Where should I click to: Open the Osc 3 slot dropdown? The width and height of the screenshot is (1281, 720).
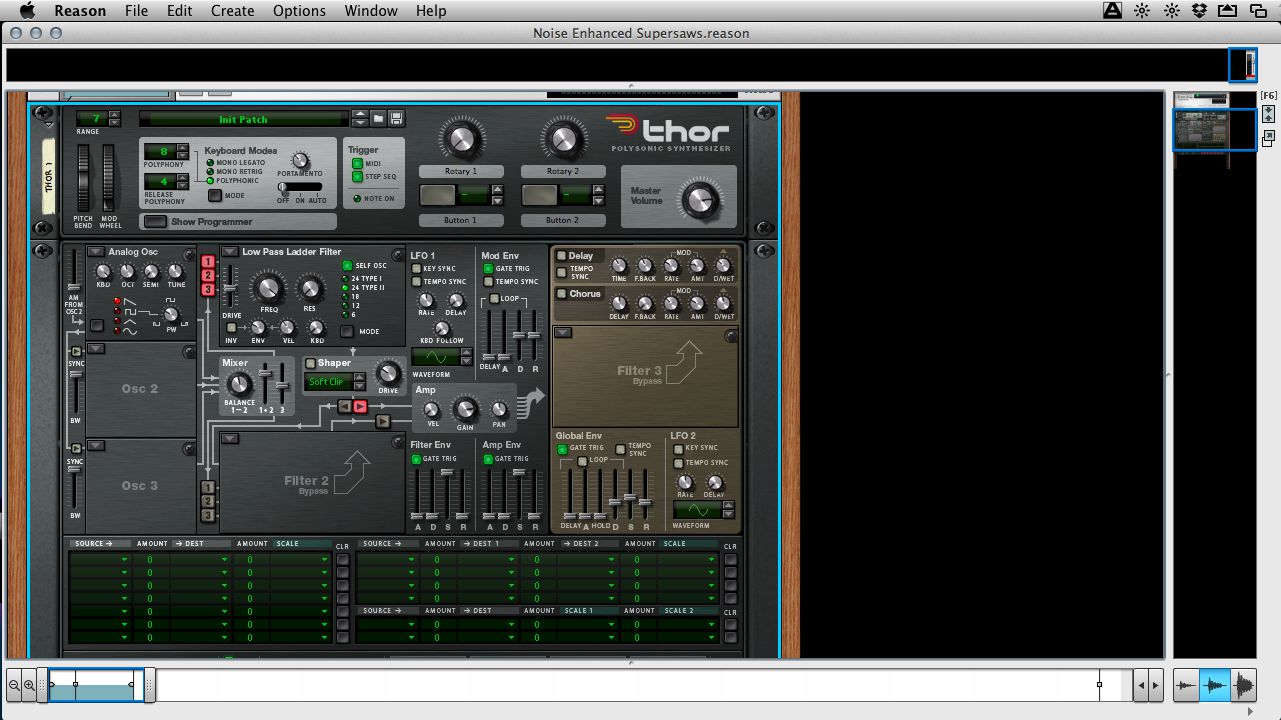[96, 446]
